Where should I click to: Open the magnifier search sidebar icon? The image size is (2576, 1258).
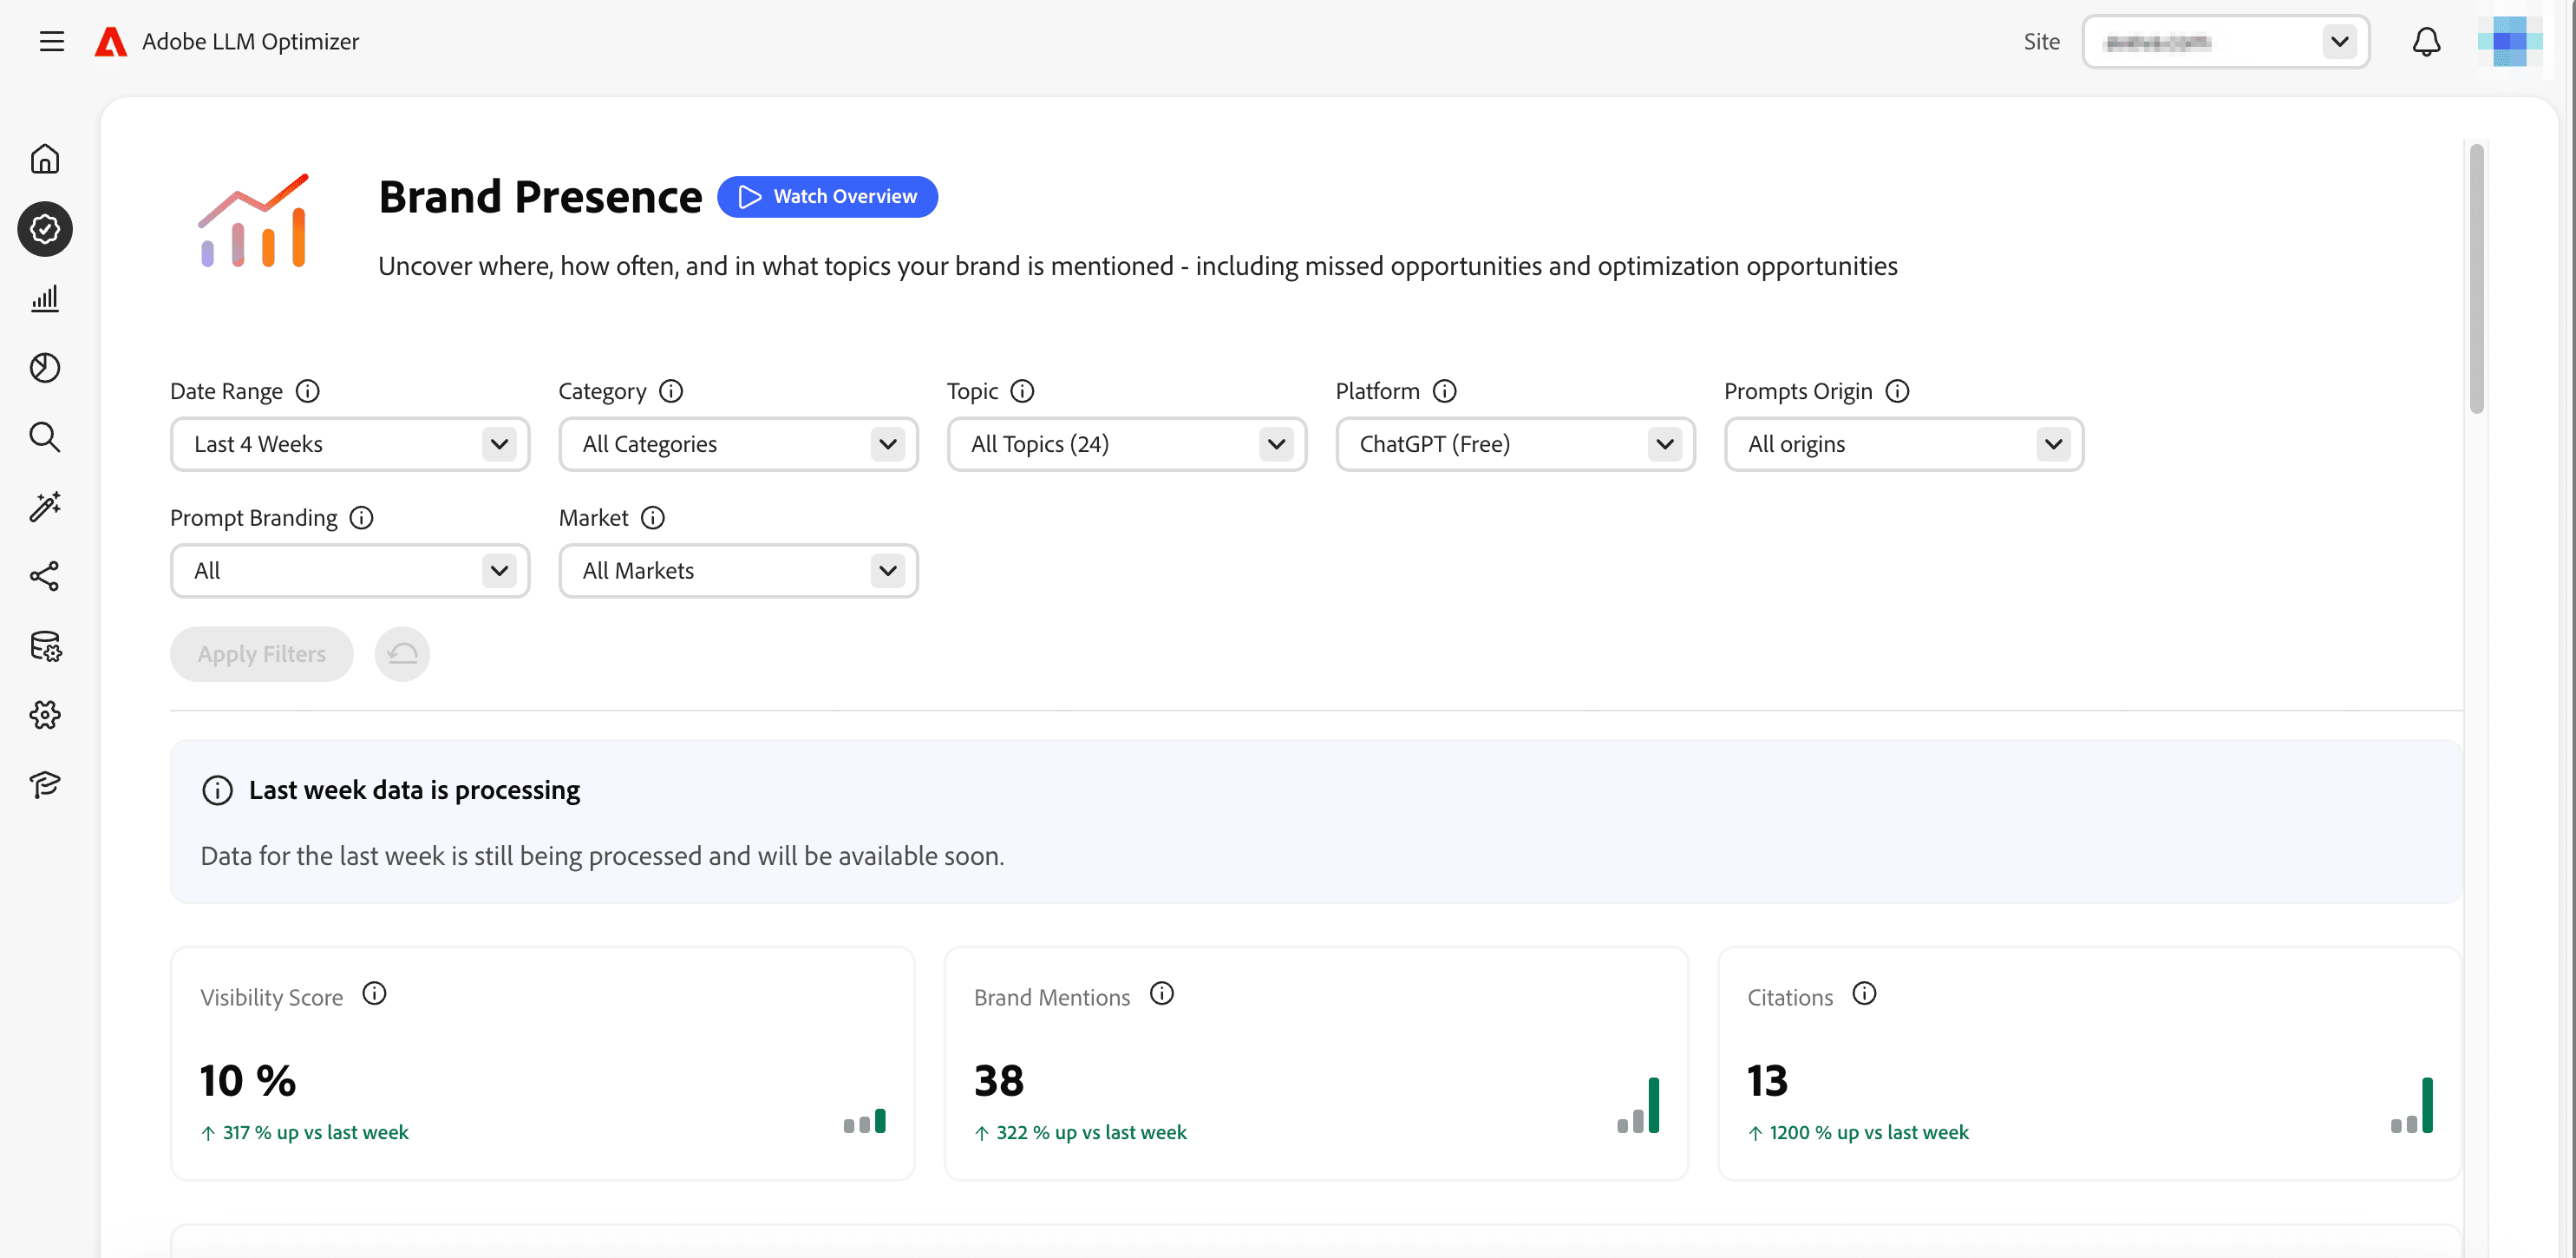point(45,437)
